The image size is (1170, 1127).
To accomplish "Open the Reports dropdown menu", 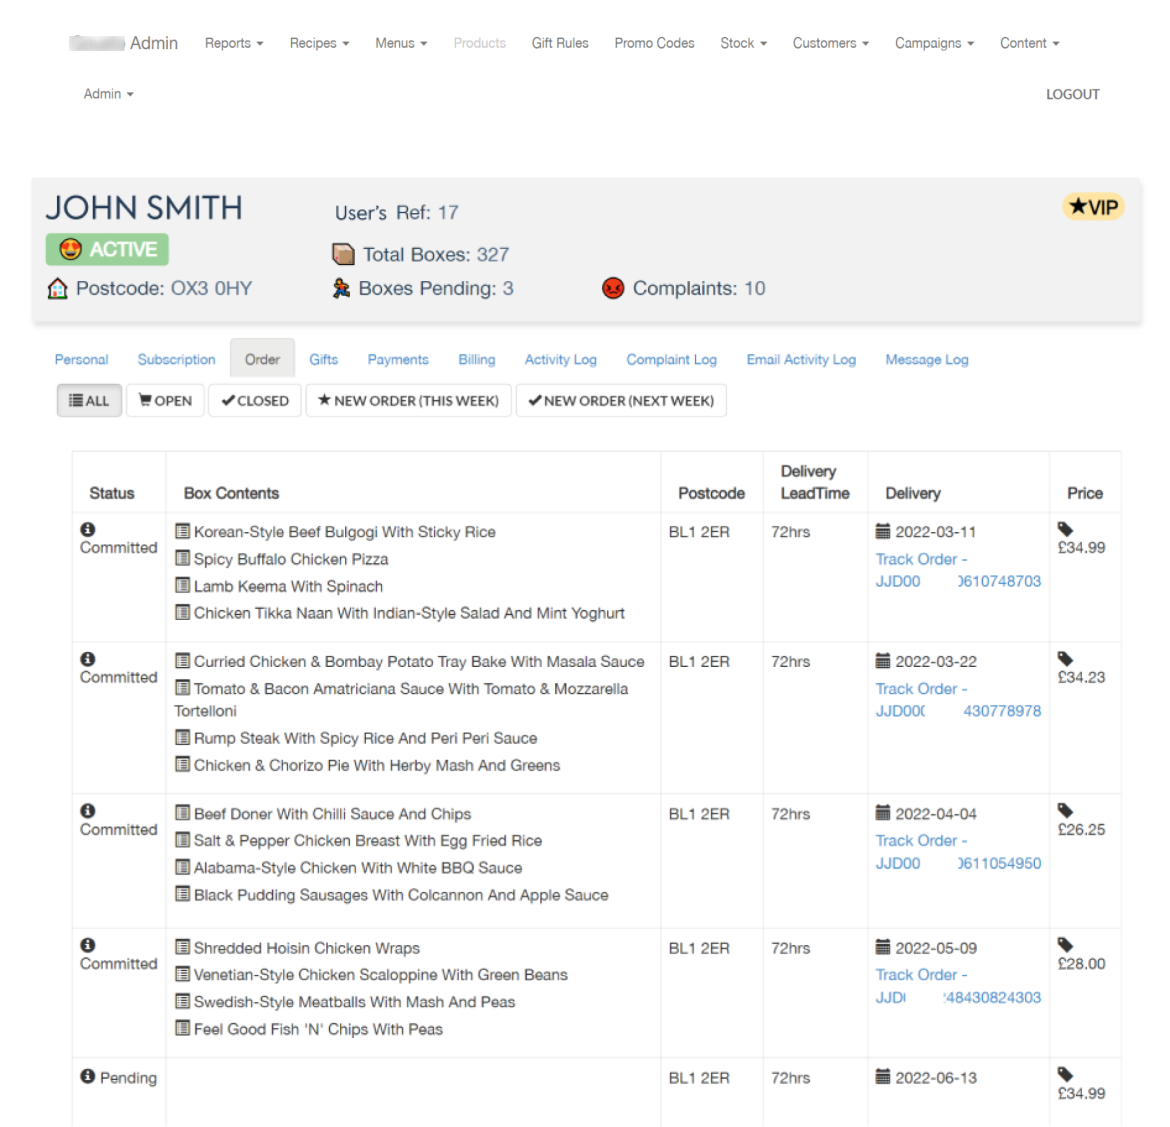I will (234, 43).
